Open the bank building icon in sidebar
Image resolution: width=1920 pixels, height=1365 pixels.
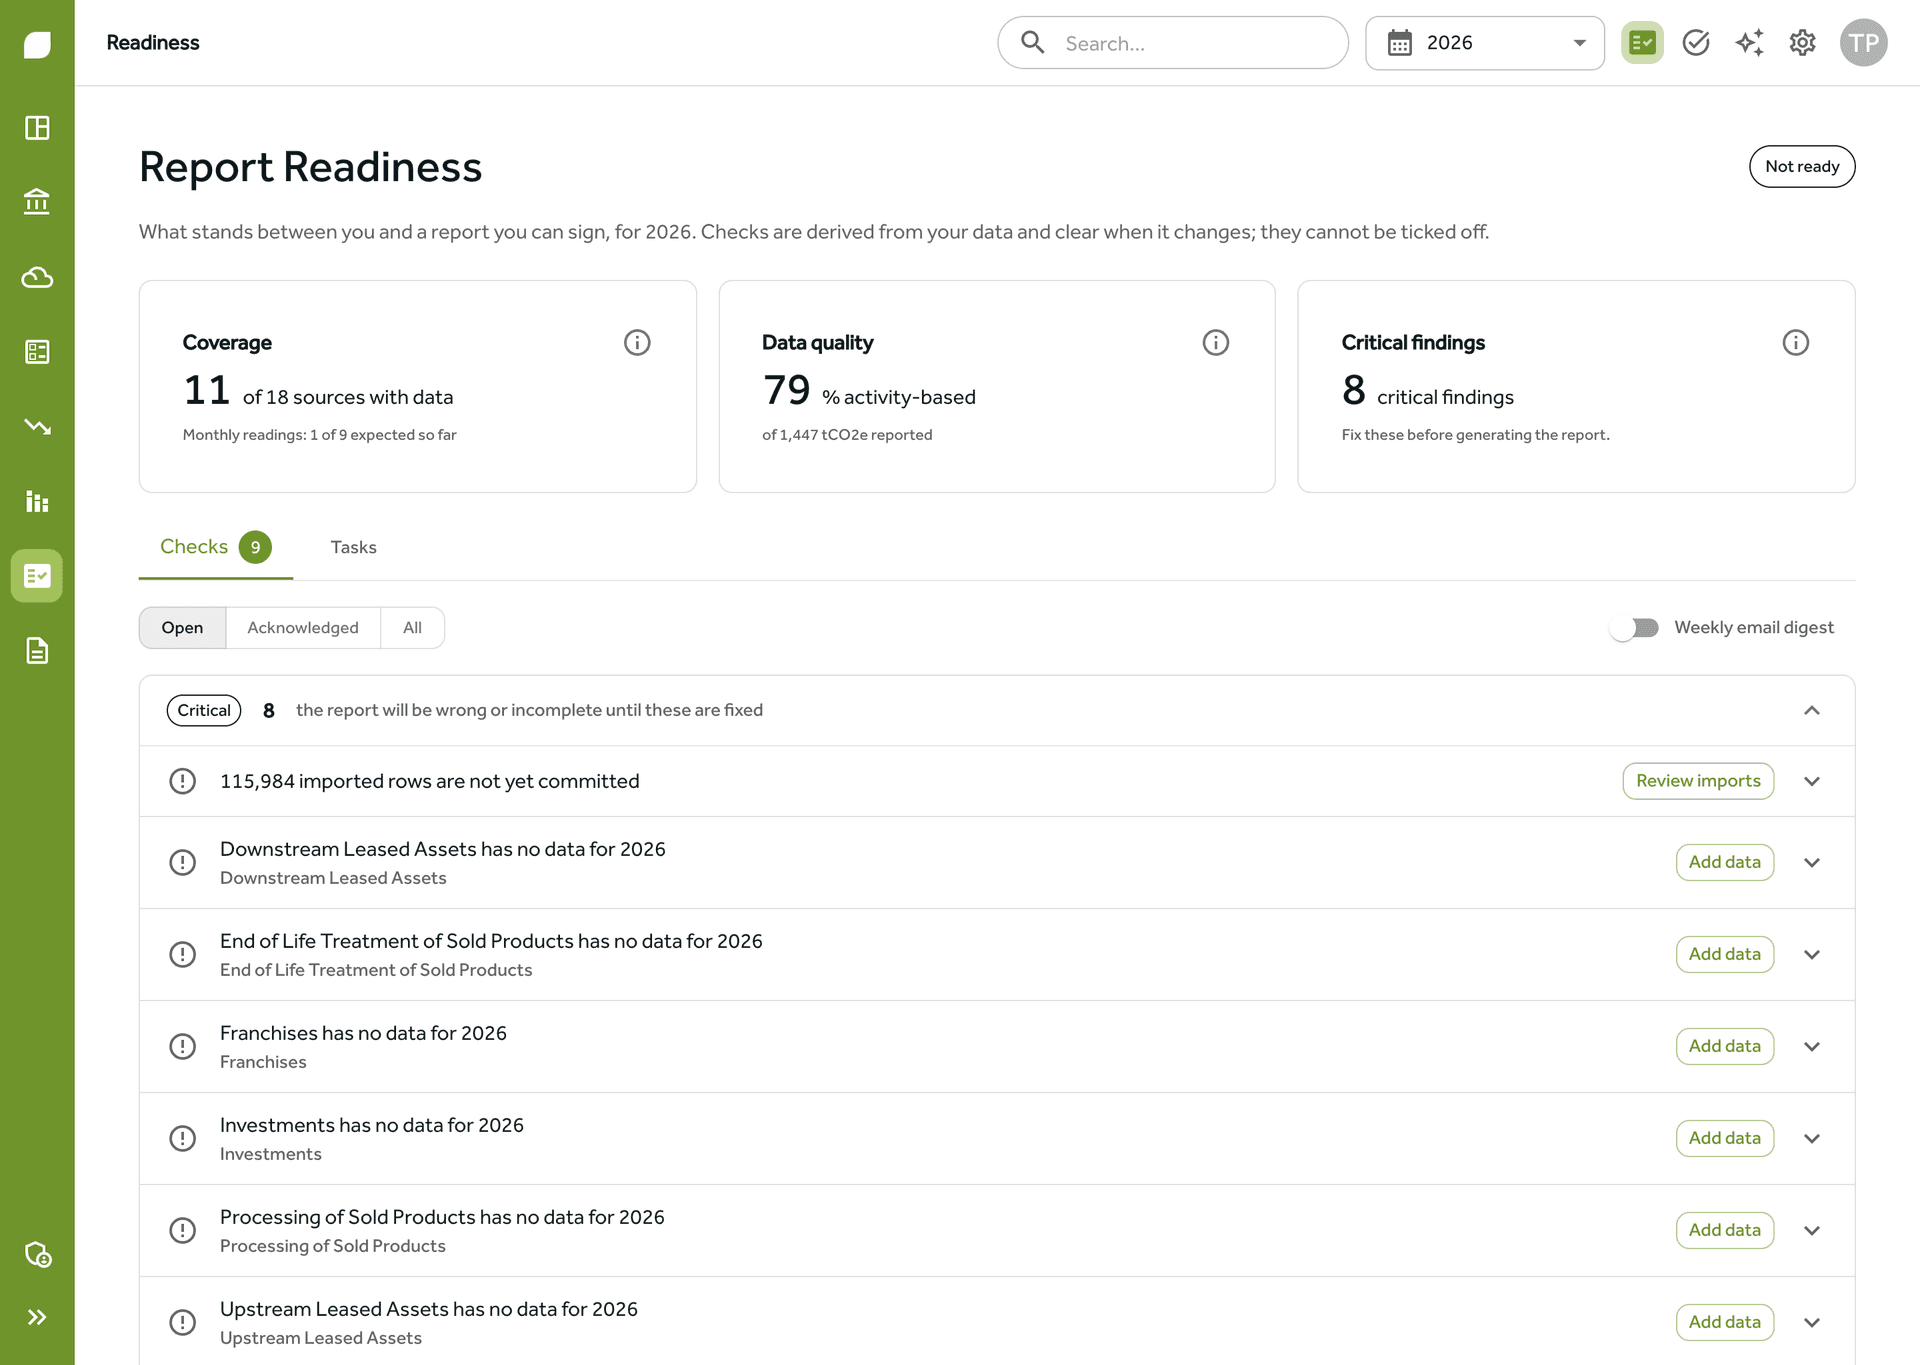click(x=37, y=202)
